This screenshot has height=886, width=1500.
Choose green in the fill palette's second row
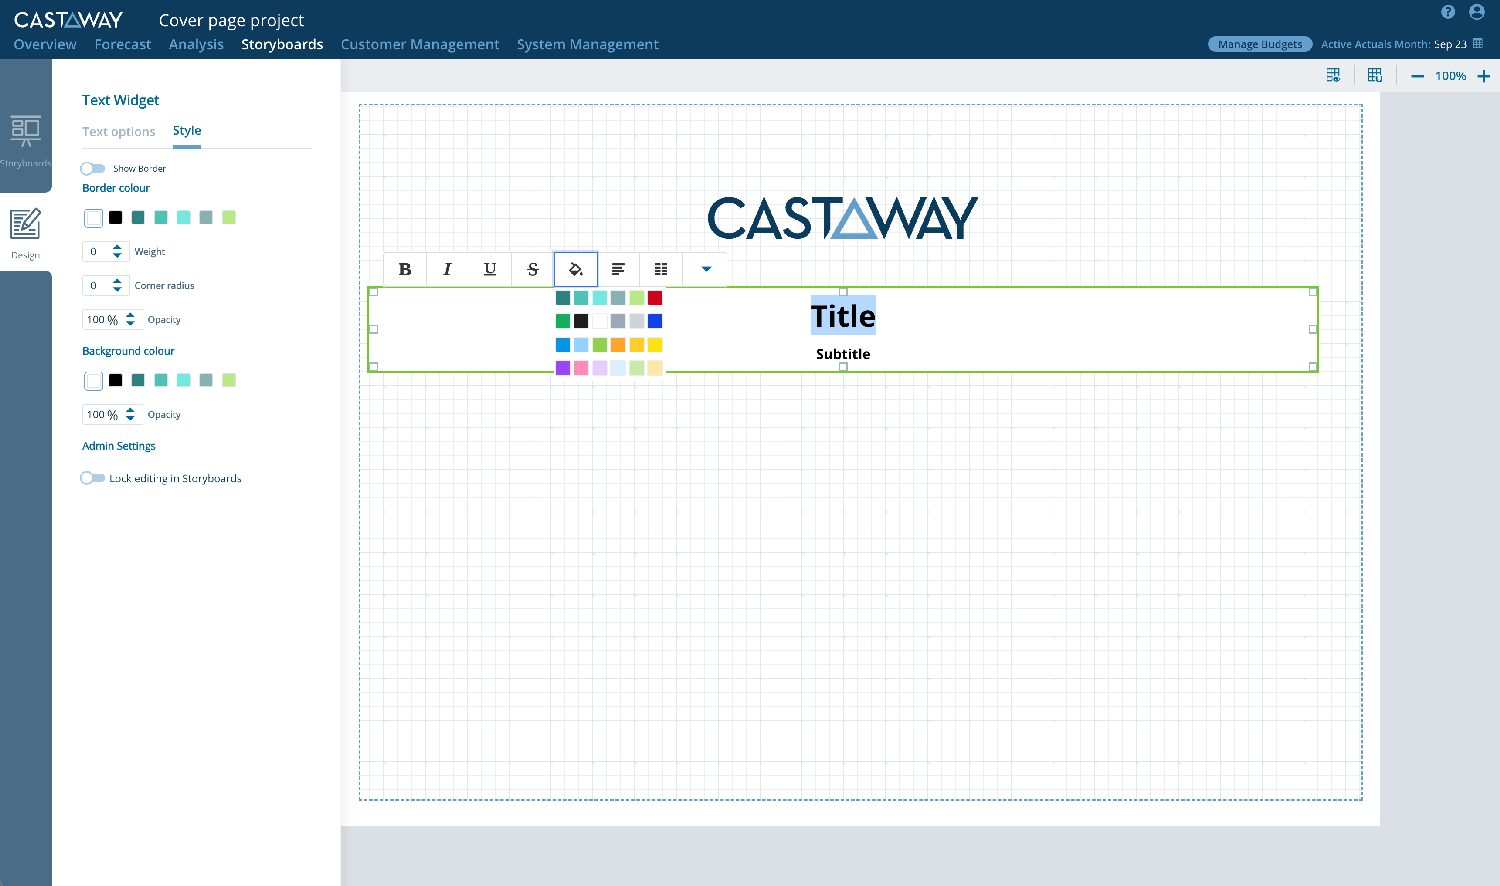click(563, 321)
